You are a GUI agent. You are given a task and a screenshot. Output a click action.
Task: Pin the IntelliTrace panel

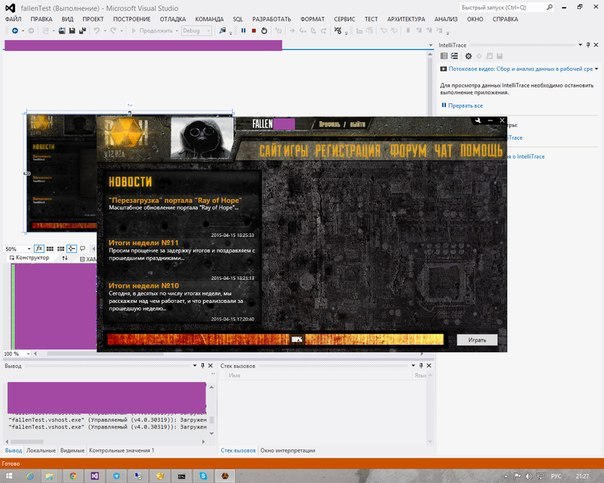588,45
